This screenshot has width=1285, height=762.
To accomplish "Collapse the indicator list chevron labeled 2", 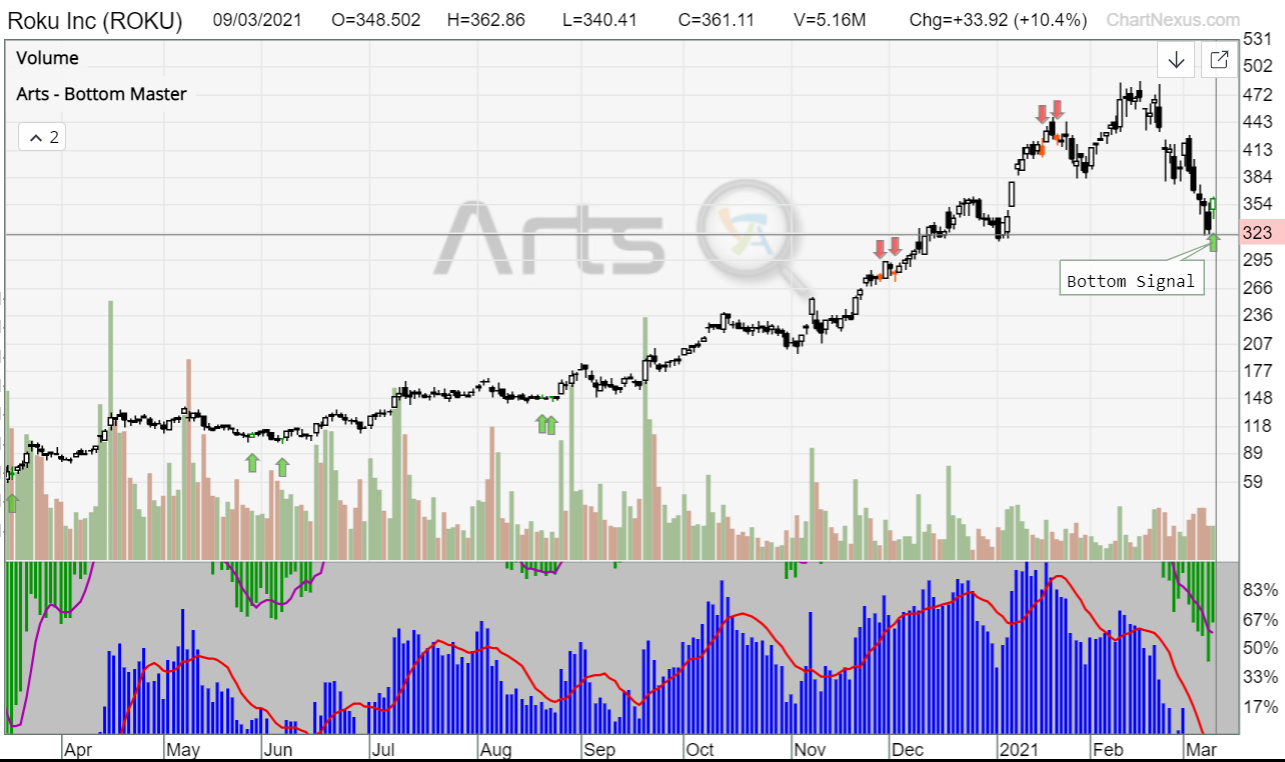I will tap(42, 137).
